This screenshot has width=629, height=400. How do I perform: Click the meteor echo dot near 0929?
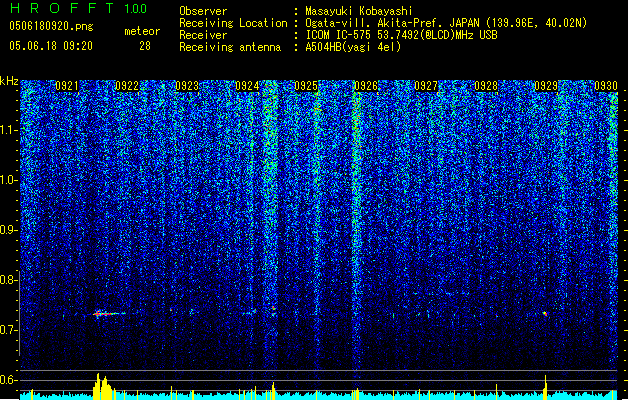[x=545, y=313]
